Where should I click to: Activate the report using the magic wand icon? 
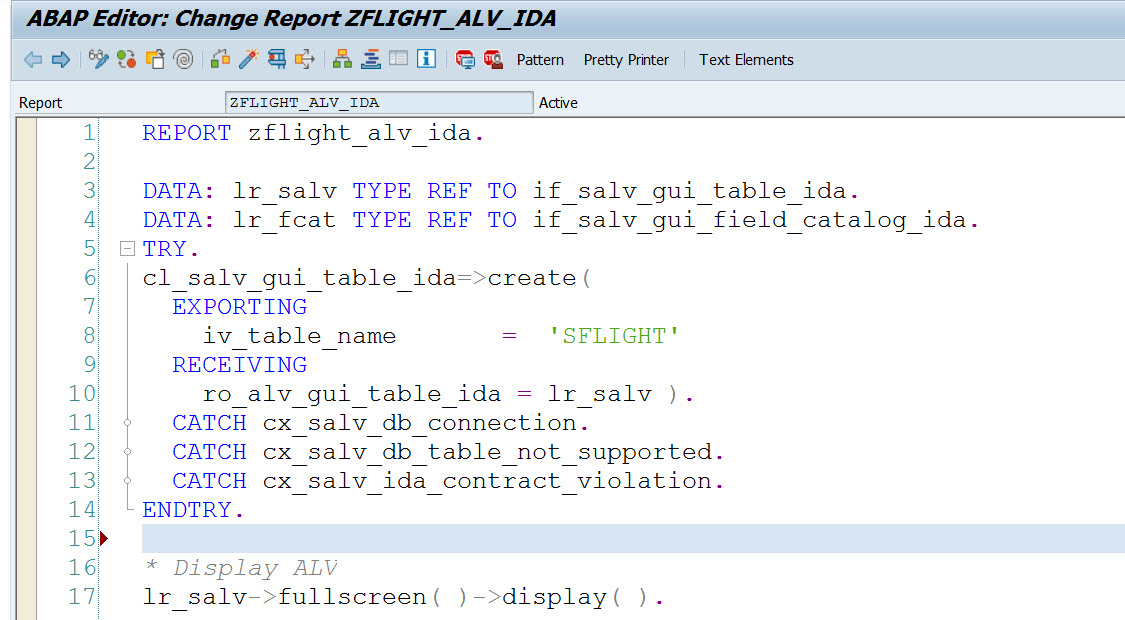point(248,59)
